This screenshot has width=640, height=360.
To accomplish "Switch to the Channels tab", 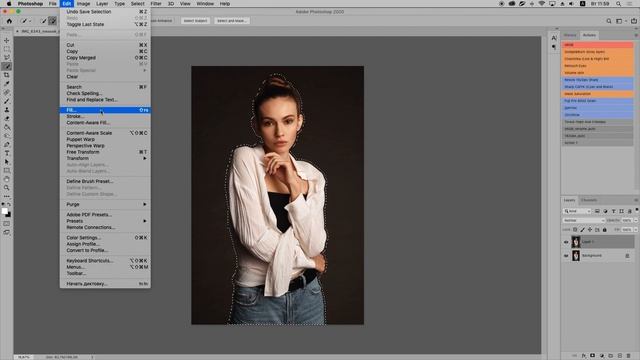I will pos(589,200).
